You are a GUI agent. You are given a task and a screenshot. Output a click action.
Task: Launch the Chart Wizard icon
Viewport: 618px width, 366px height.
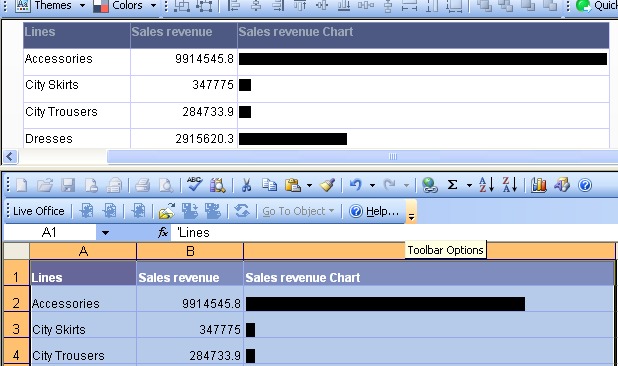point(538,185)
